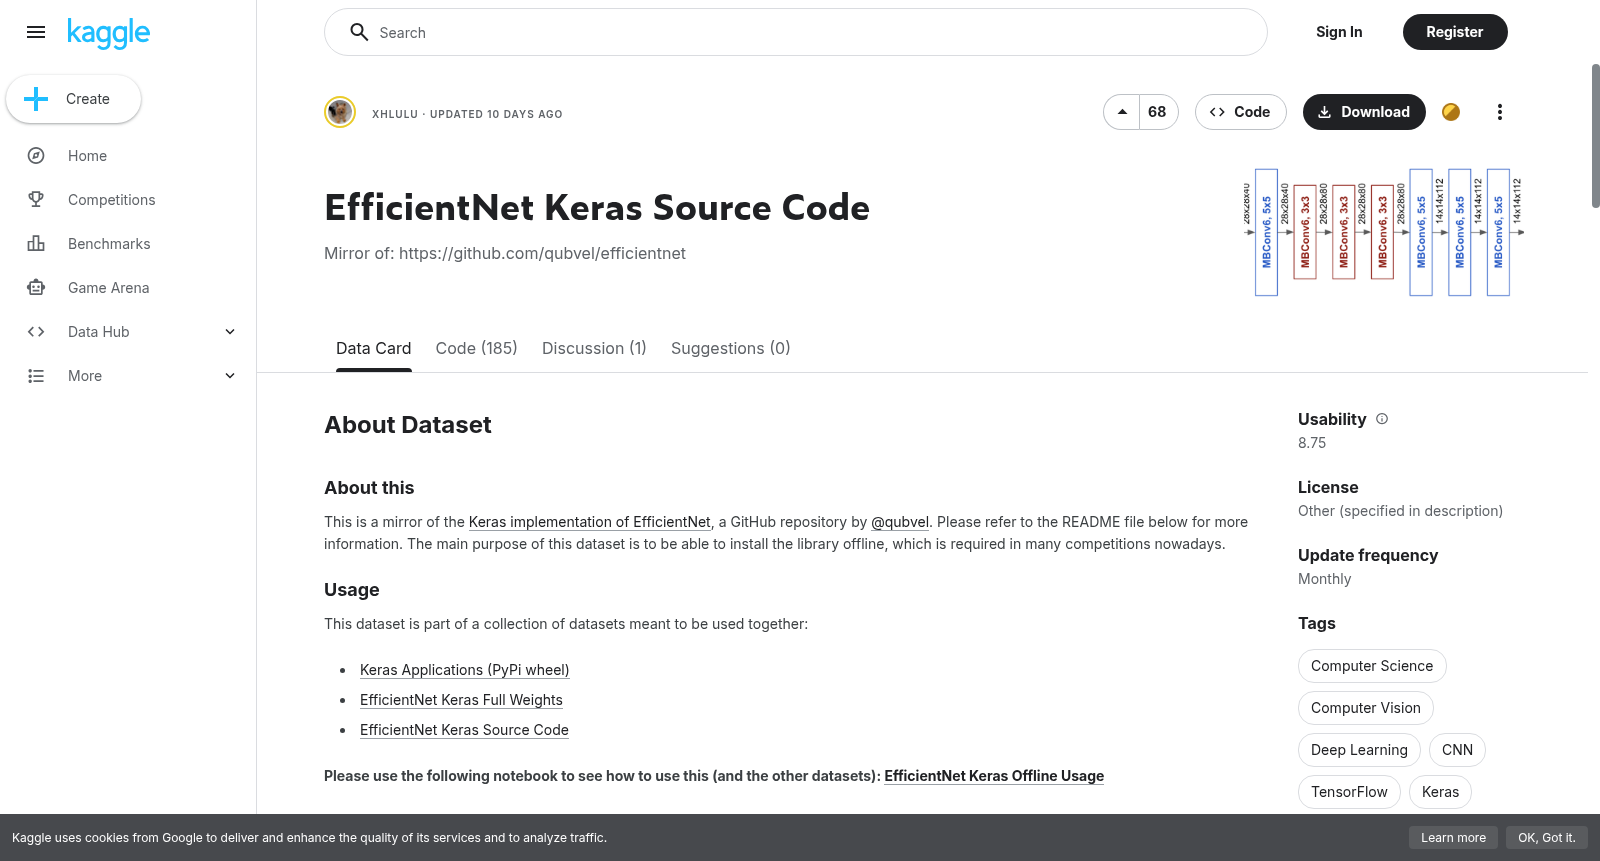Click the Computer Science tag
Viewport: 1600px width, 861px height.
(1372, 666)
